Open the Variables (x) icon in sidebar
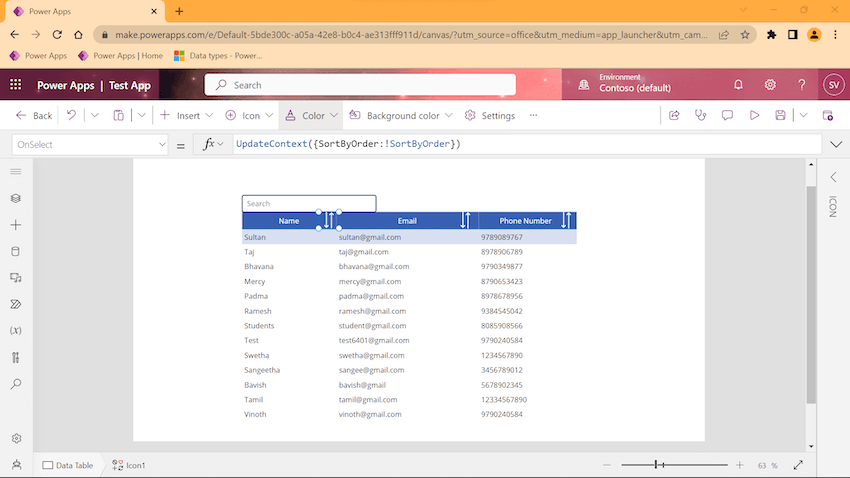 pos(16,331)
